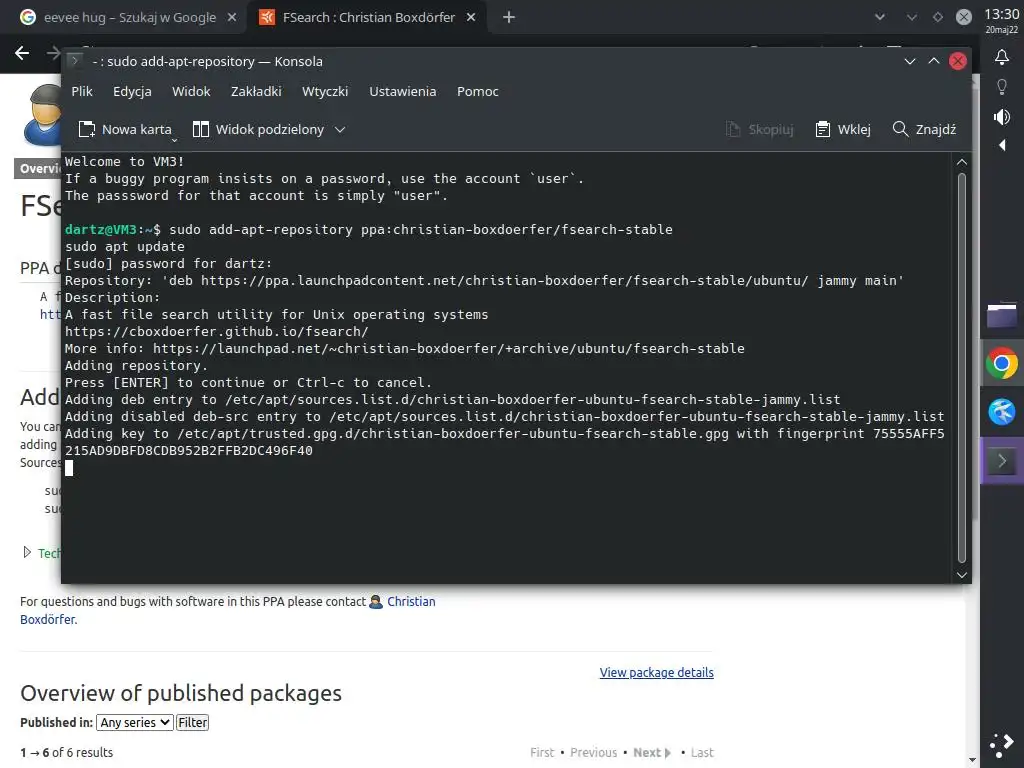
Task: Close the eevee hug Google tab
Action: coord(232,18)
